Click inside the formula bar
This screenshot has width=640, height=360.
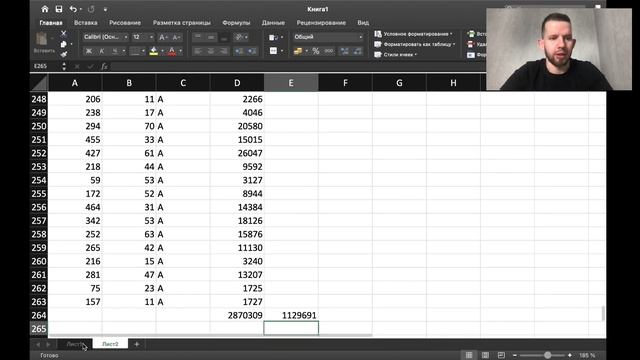pyautogui.click(x=298, y=66)
